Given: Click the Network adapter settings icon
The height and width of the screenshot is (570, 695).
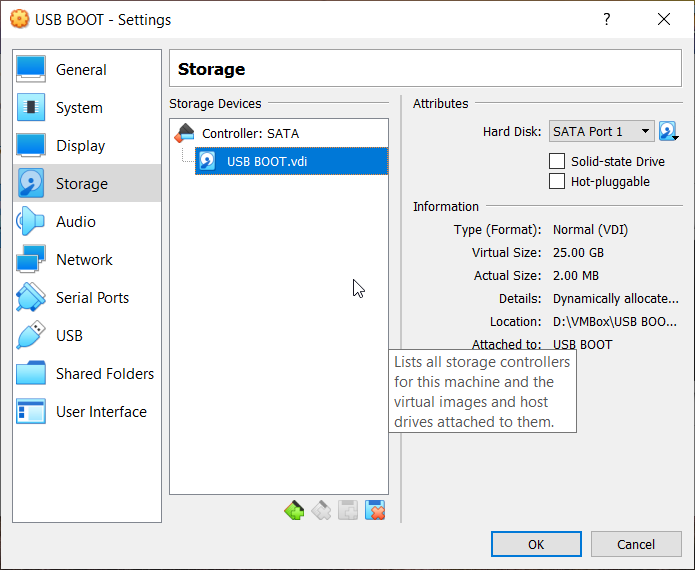Looking at the screenshot, I should coord(31,260).
